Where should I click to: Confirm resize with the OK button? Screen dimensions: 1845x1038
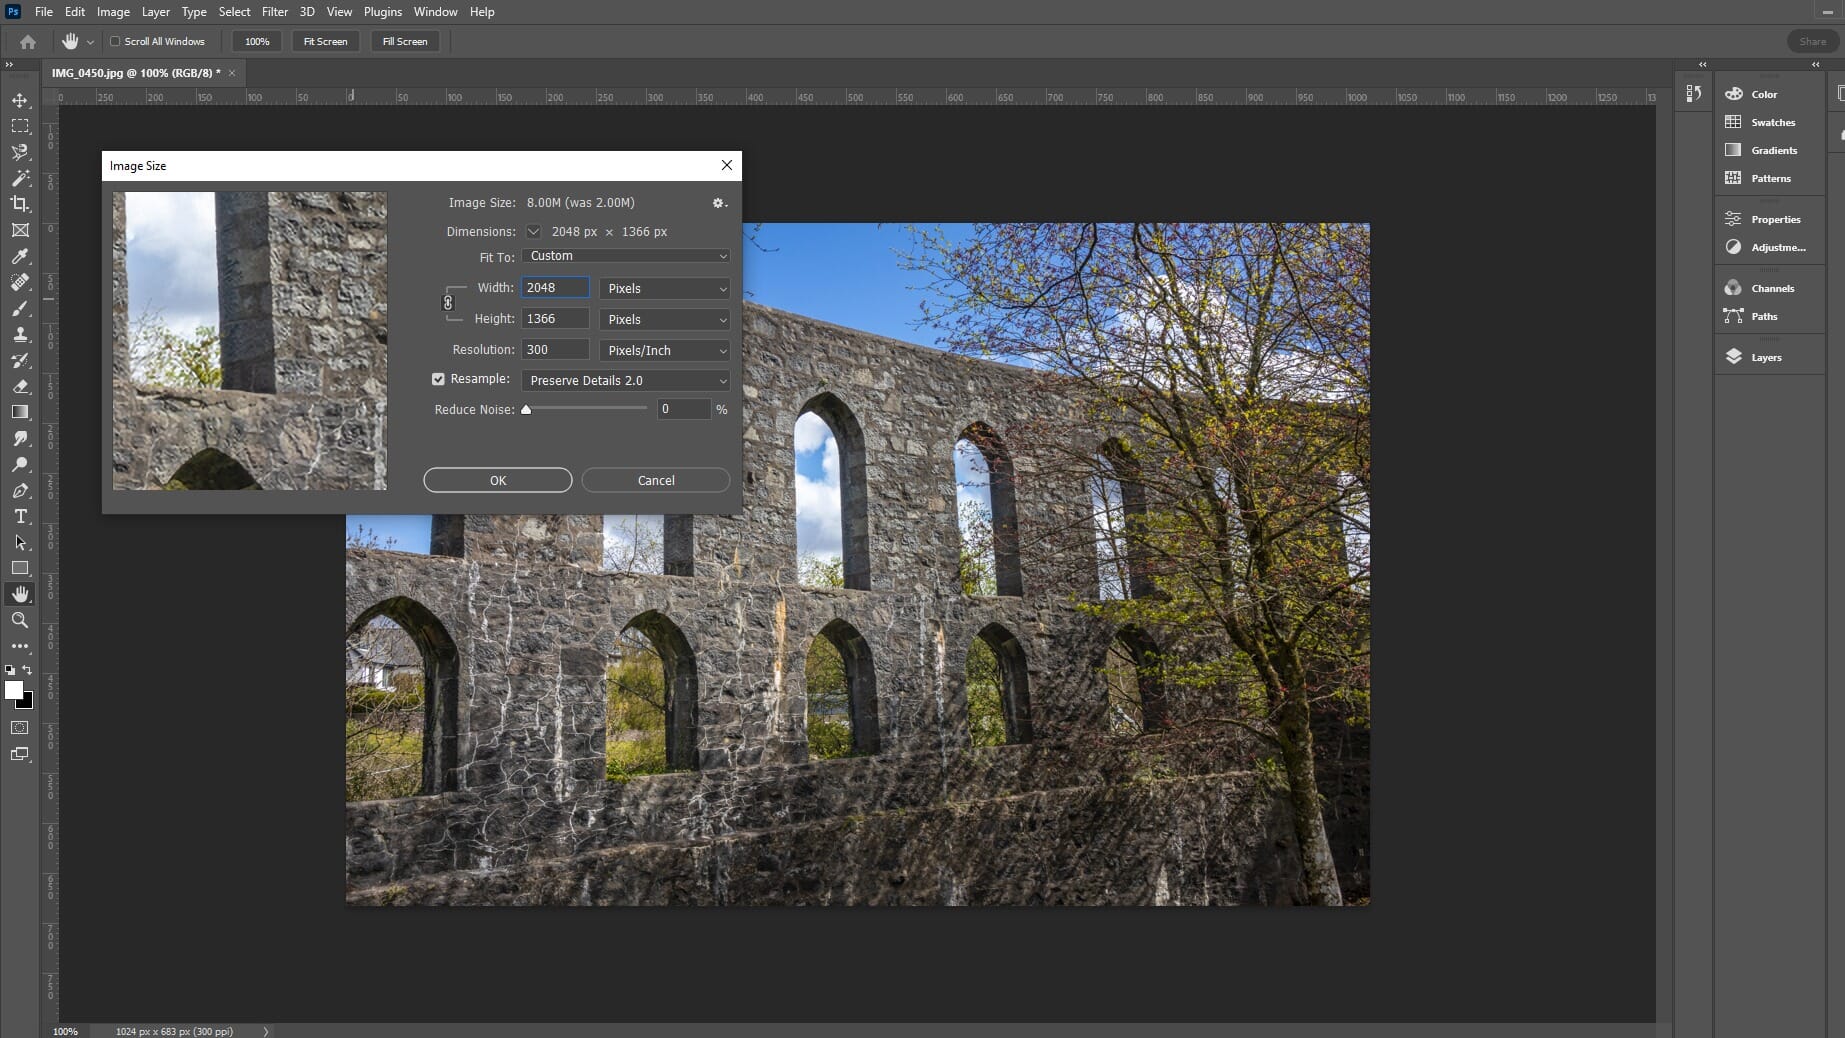pos(497,480)
